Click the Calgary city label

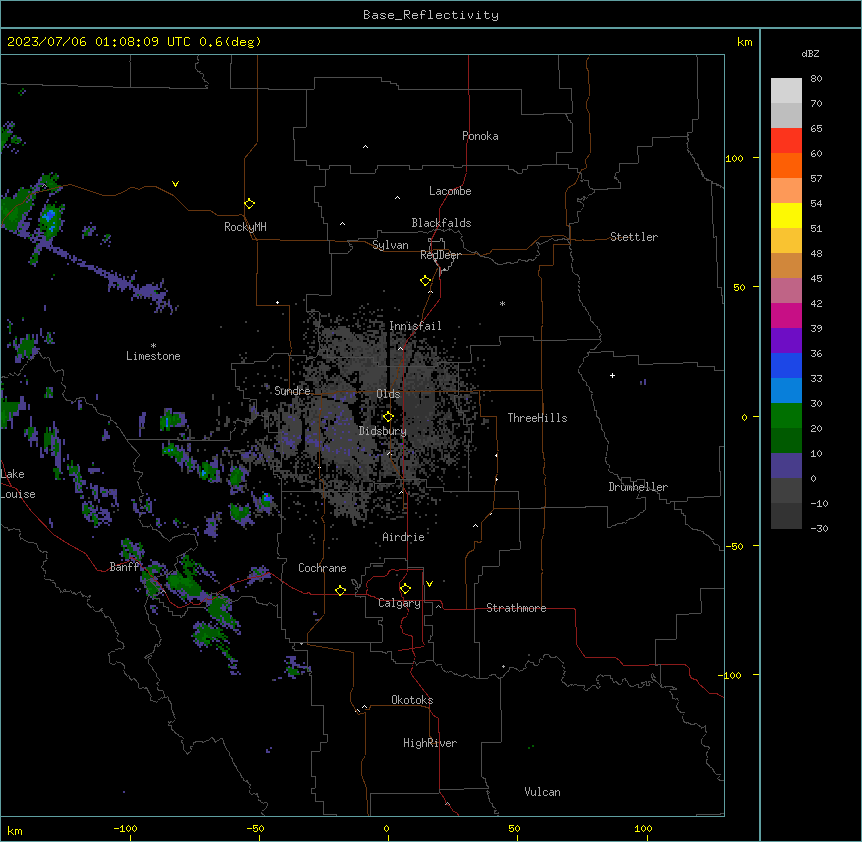[x=400, y=603]
